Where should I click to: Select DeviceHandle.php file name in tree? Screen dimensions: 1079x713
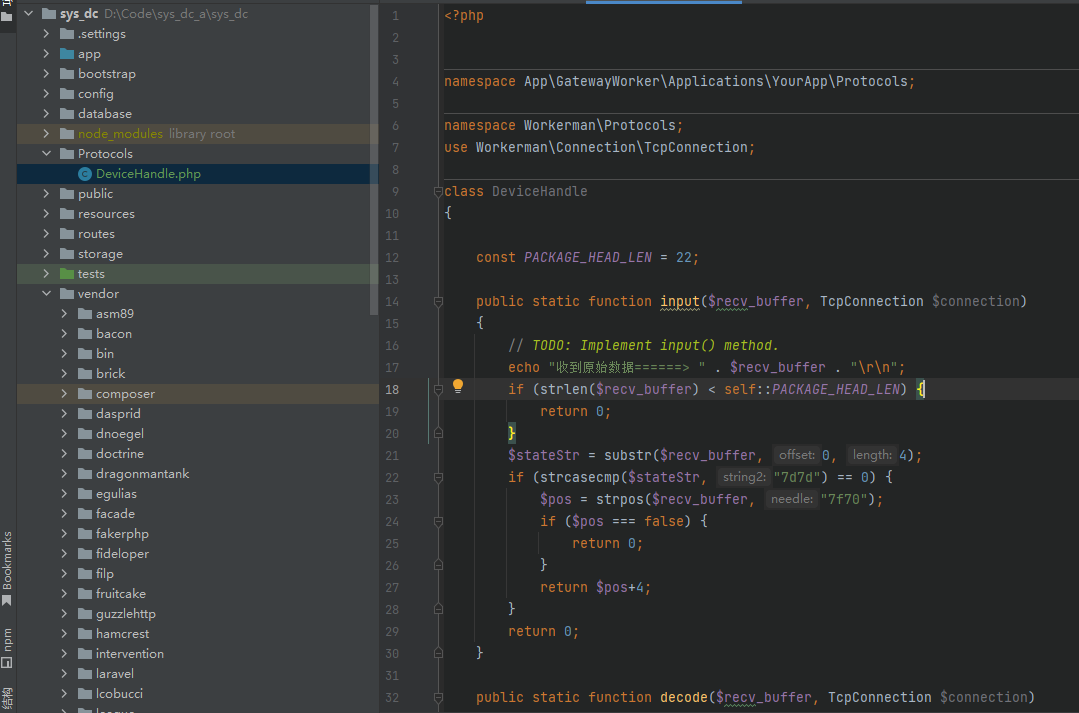[149, 173]
